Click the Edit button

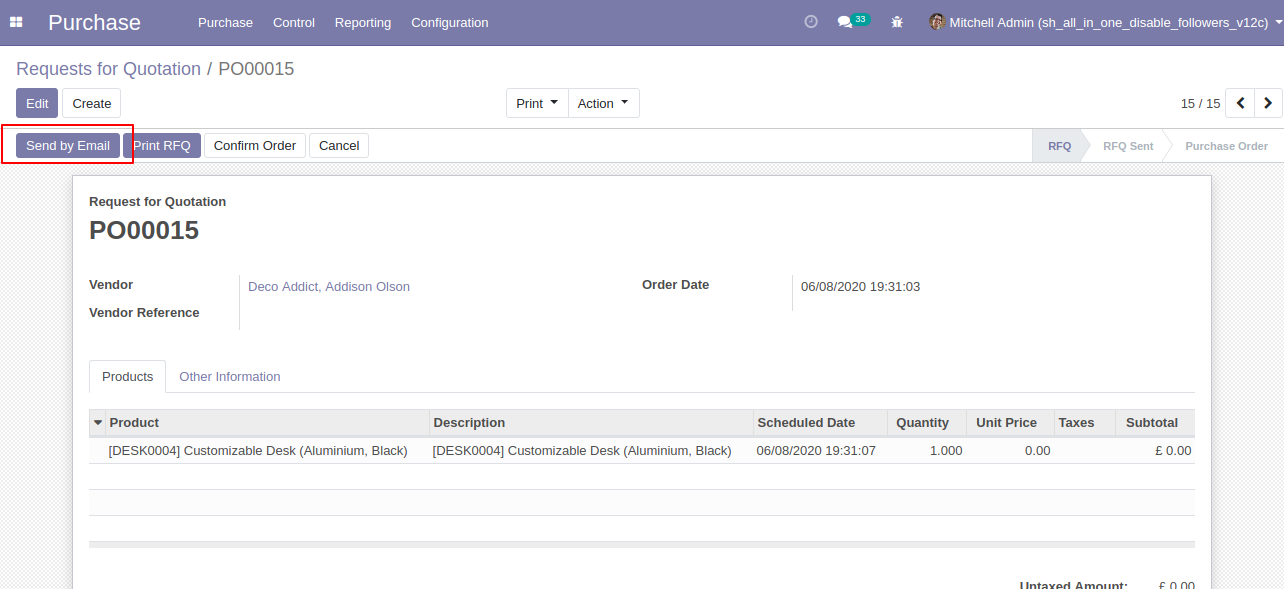[37, 103]
